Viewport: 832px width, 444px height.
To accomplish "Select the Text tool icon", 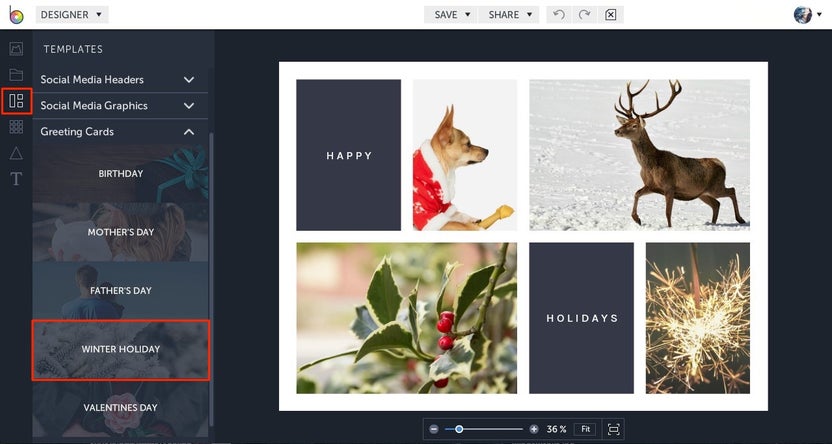I will (x=16, y=179).
